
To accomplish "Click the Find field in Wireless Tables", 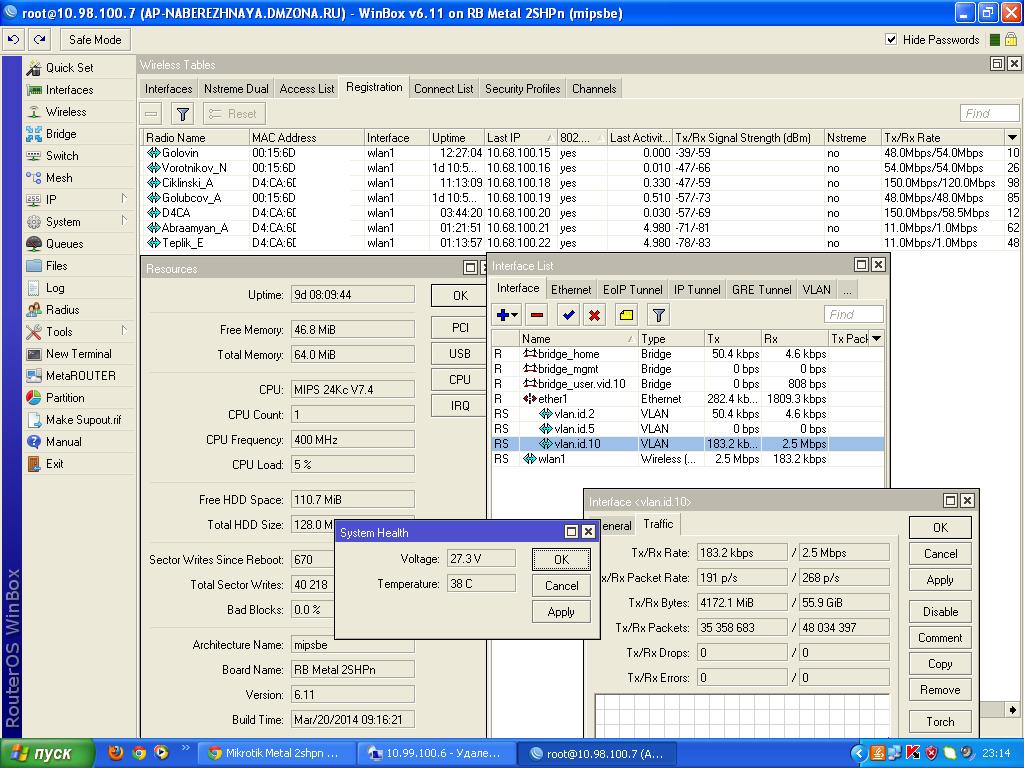I will (989, 114).
